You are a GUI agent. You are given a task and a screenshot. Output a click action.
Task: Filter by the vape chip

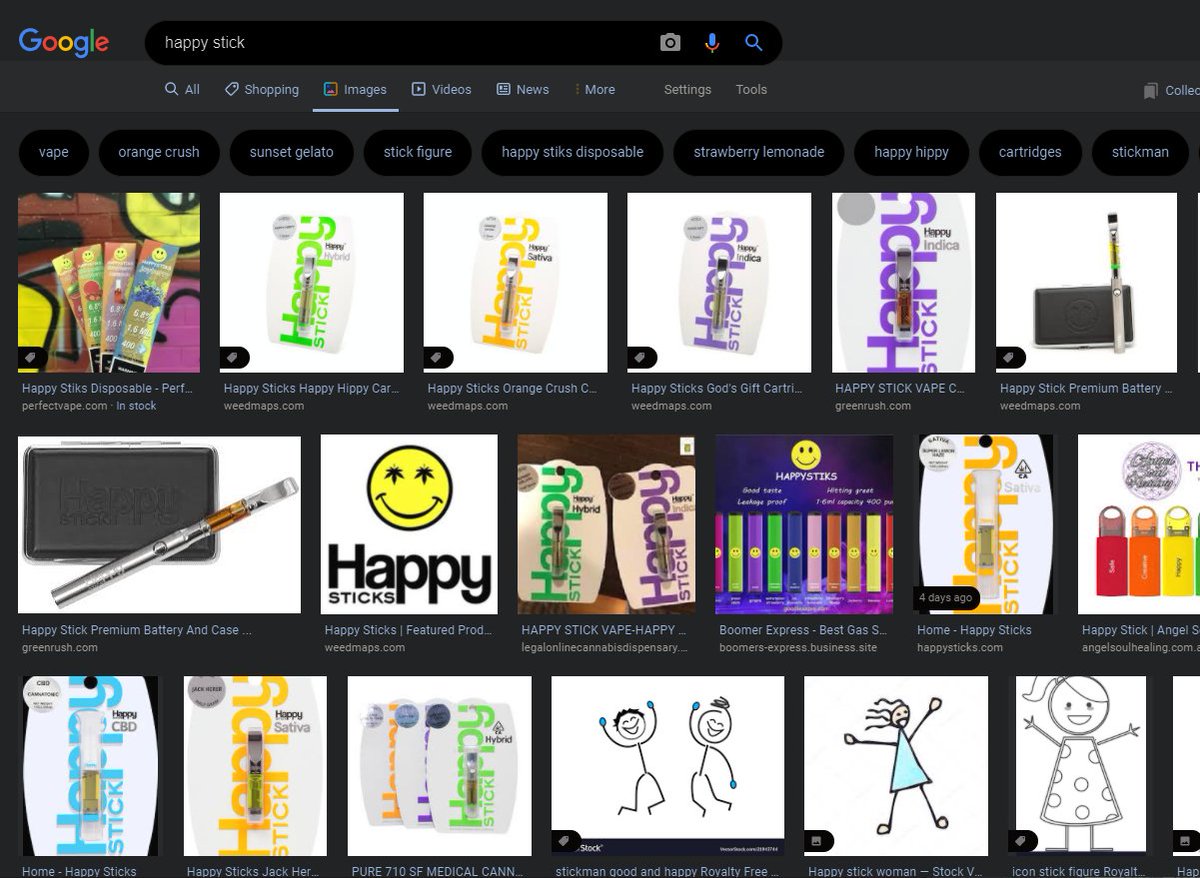click(54, 152)
